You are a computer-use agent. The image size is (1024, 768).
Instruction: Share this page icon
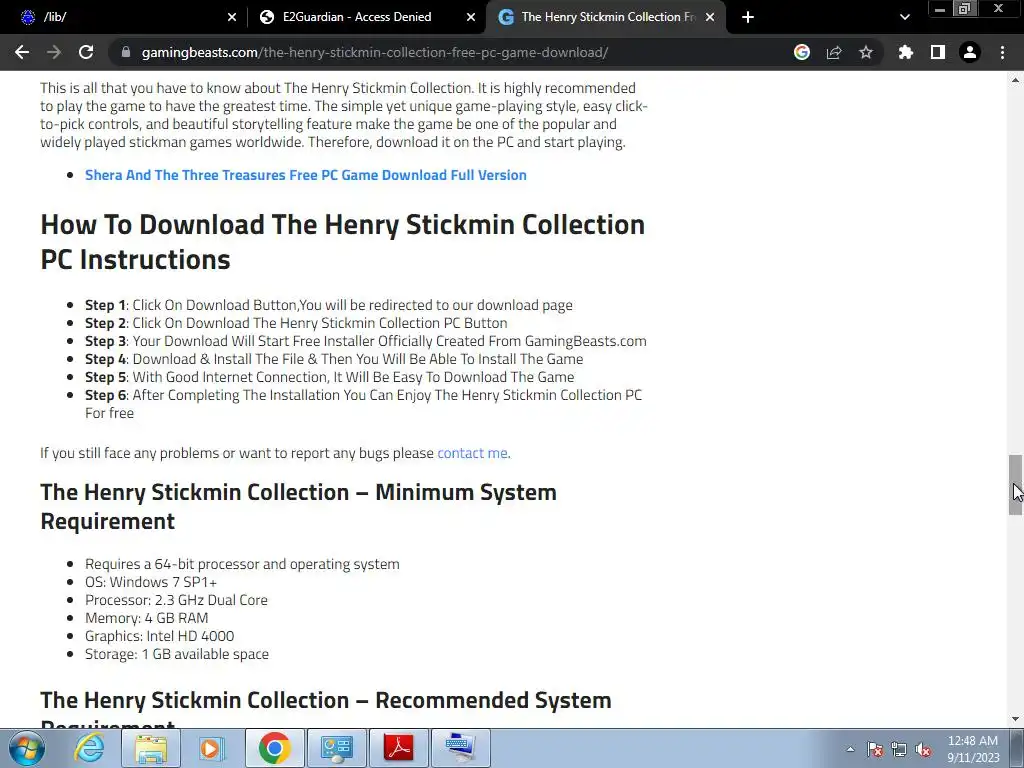click(x=834, y=52)
